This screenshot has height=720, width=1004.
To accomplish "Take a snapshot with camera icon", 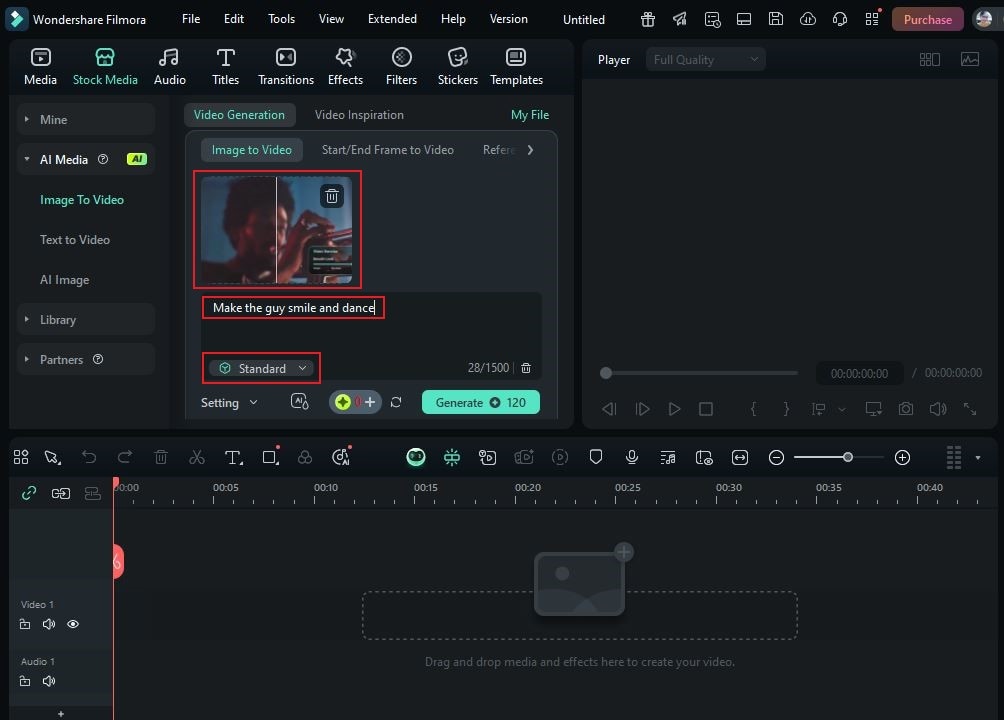I will pos(905,409).
